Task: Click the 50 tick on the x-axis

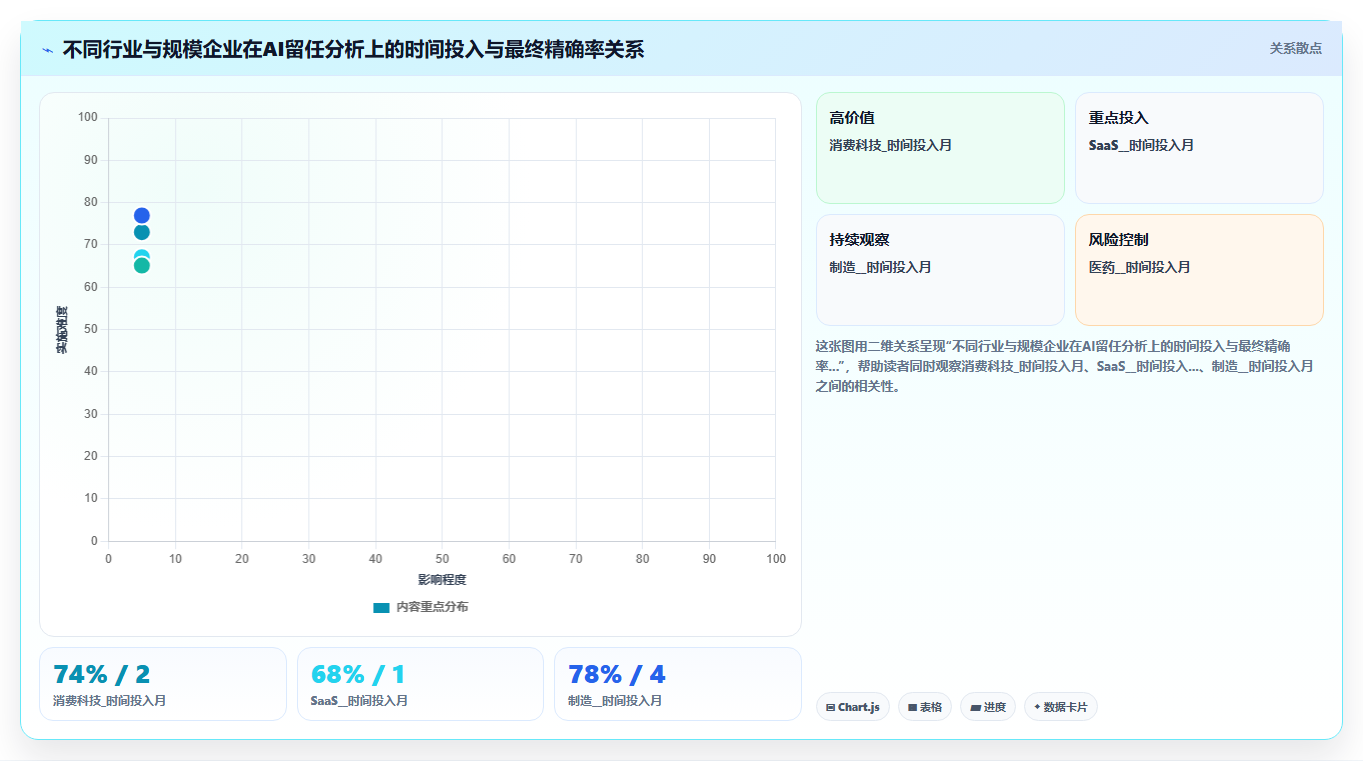Action: click(442, 559)
